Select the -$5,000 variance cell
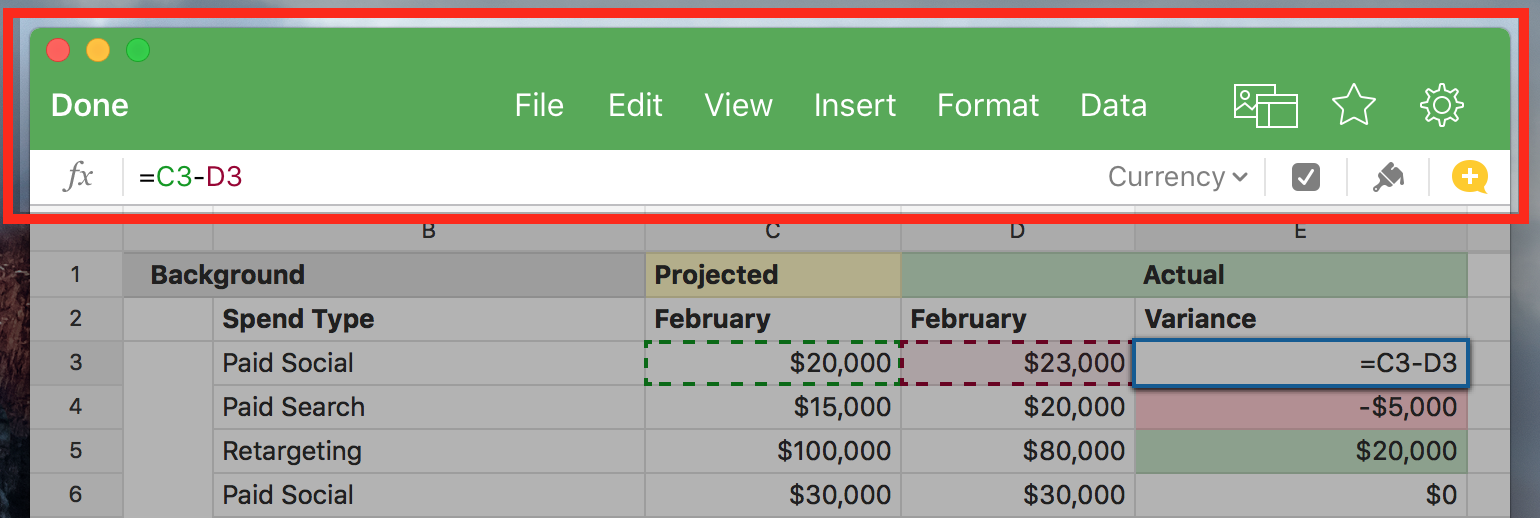The width and height of the screenshot is (1540, 518). click(1300, 407)
